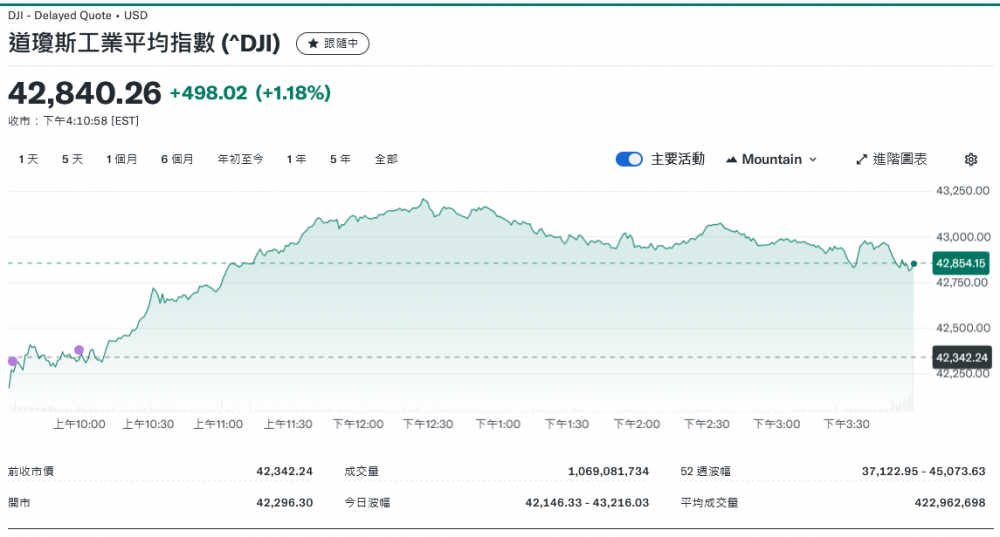Select the 全部 time range
Screen dimensions: 1000x537
386,159
